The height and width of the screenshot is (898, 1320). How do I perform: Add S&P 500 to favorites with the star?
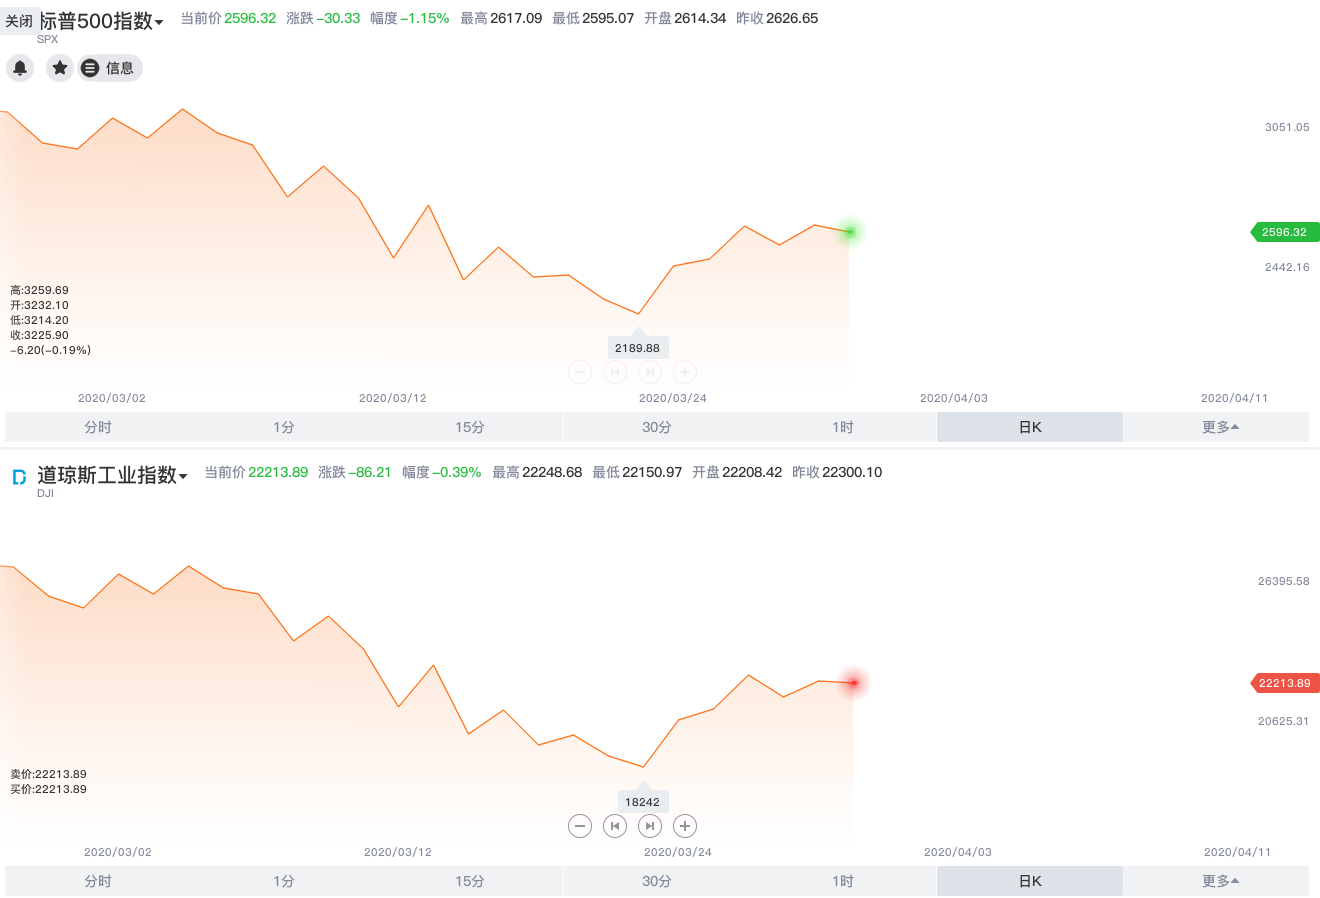coord(60,68)
